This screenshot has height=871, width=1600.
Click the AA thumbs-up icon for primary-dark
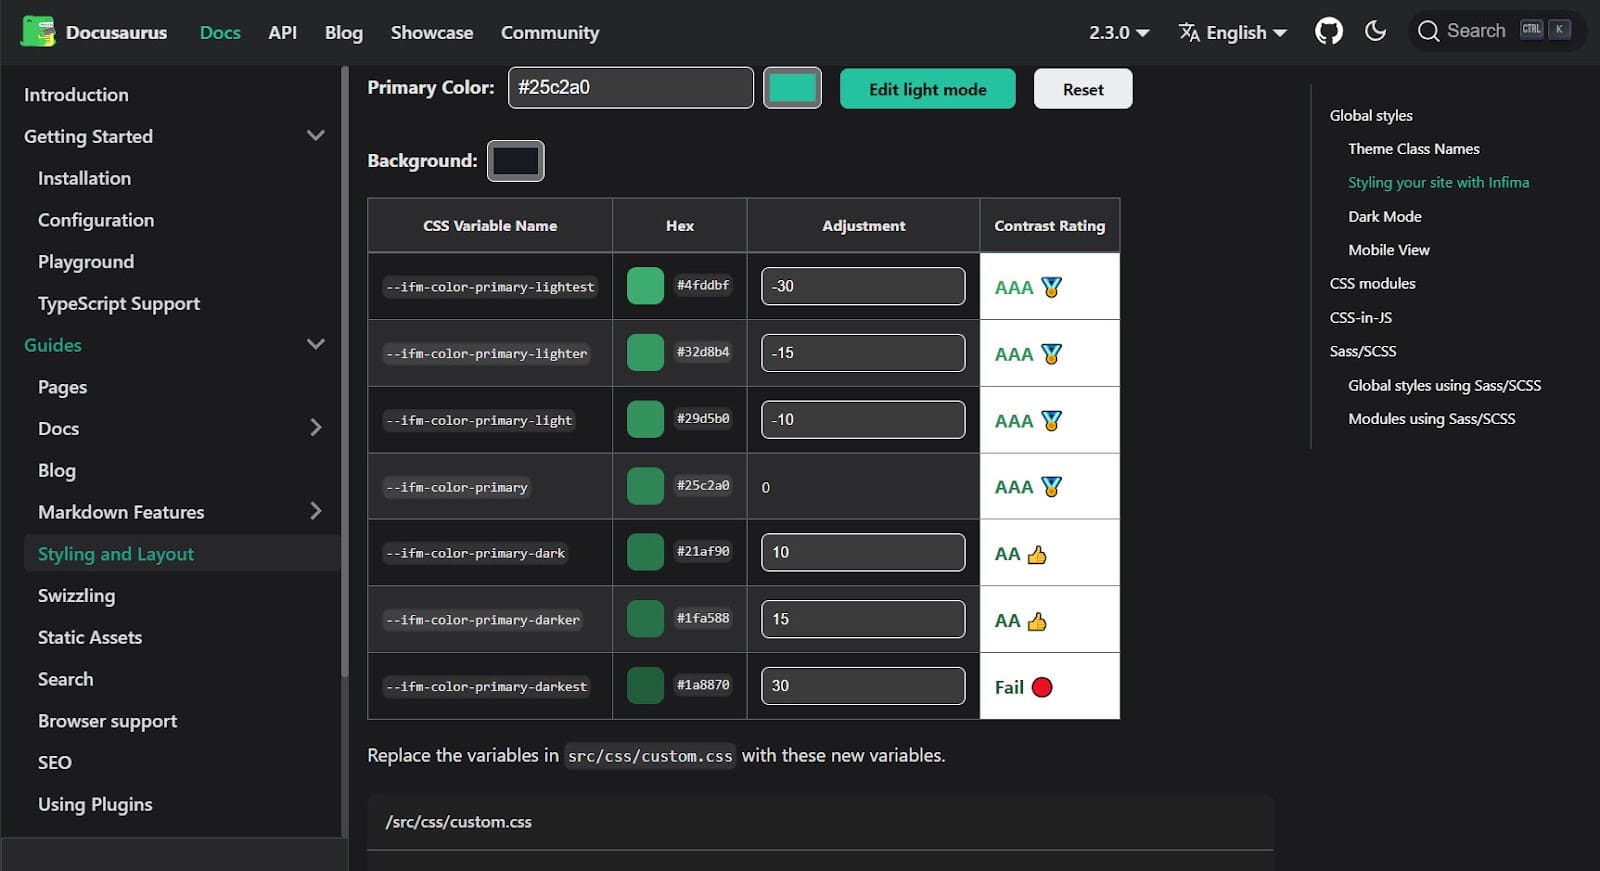[1037, 555]
